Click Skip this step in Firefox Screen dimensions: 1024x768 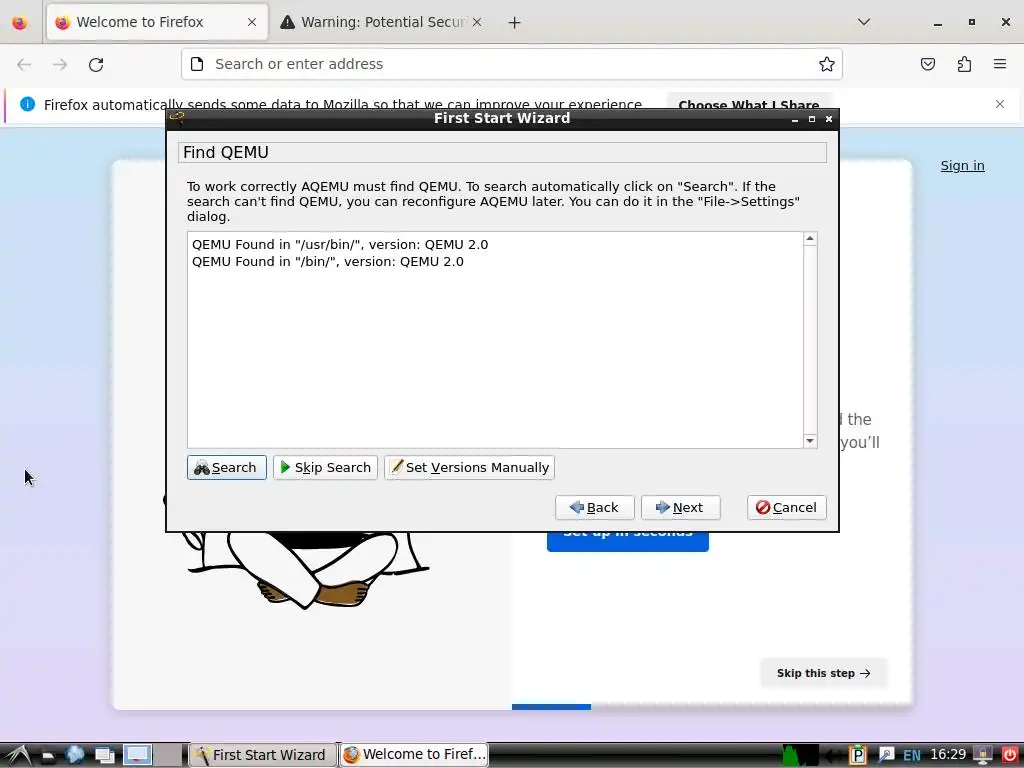(824, 673)
